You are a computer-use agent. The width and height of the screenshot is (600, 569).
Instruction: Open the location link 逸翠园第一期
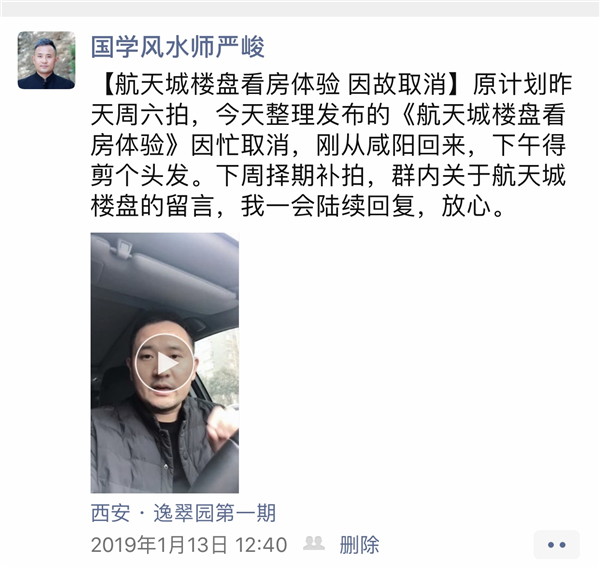[214, 513]
